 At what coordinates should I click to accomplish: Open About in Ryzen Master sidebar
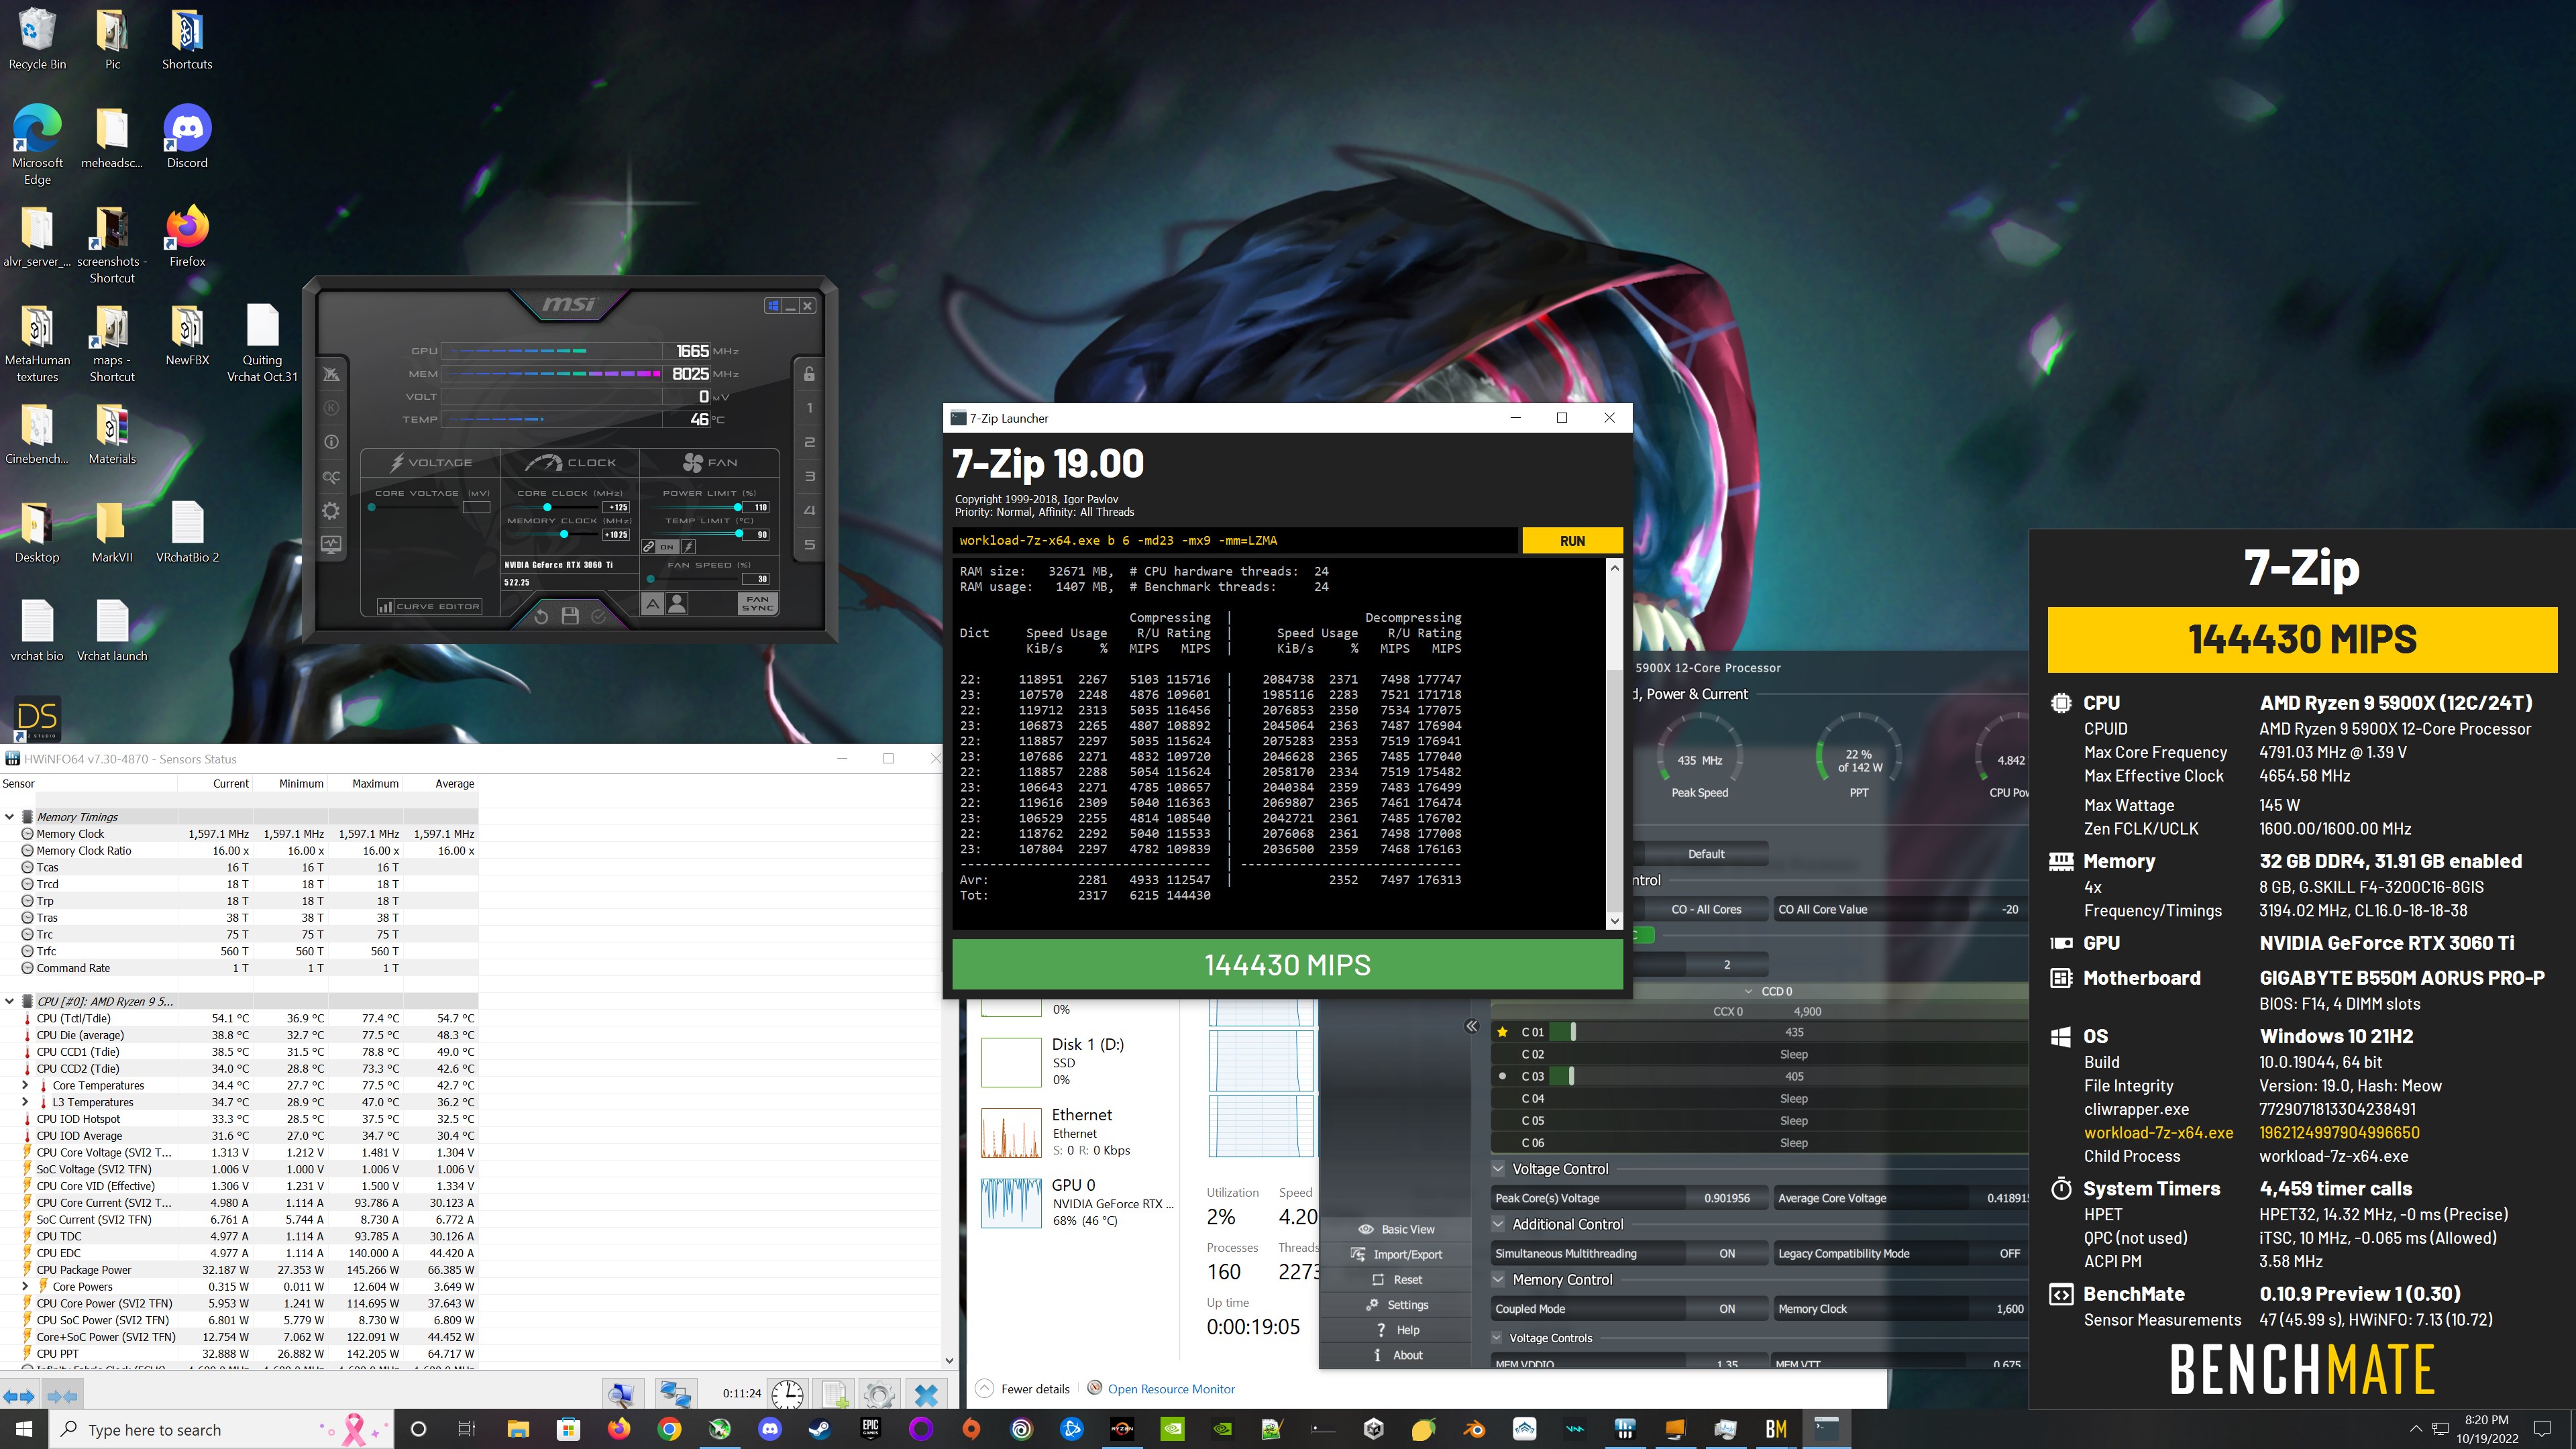tap(1397, 1355)
